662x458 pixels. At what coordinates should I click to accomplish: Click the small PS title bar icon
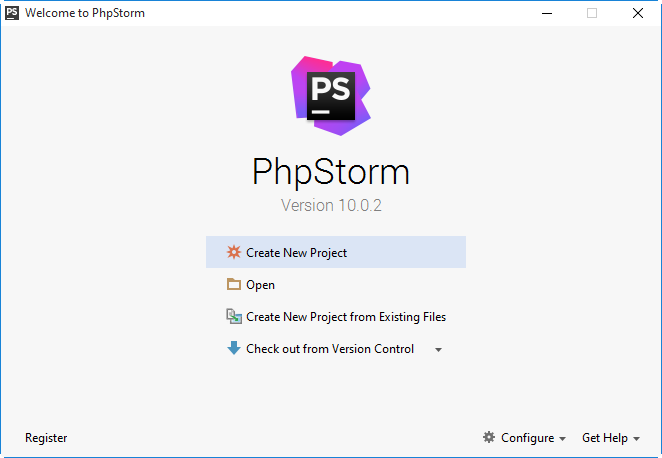point(12,13)
